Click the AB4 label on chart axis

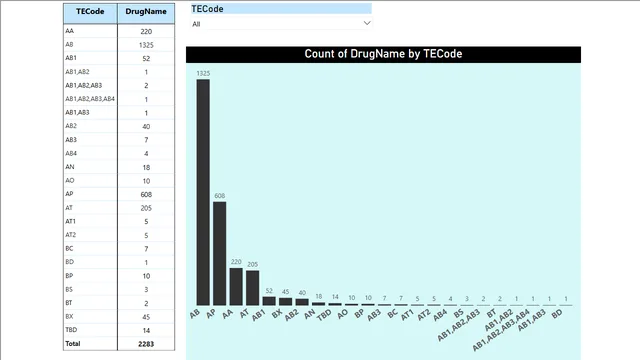440,315
